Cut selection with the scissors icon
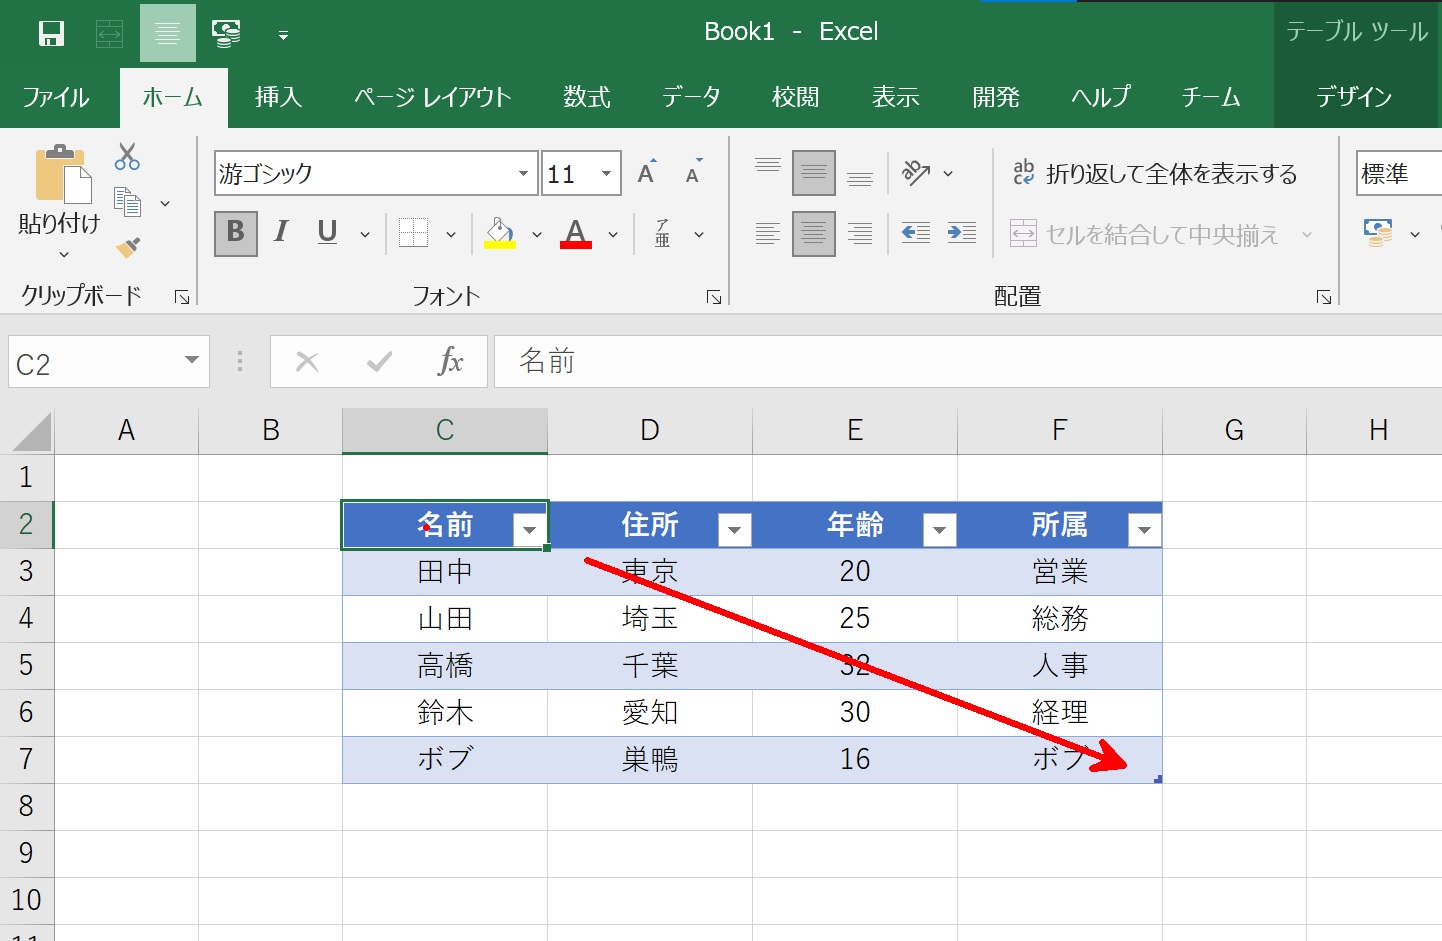The width and height of the screenshot is (1442, 941). pos(127,156)
